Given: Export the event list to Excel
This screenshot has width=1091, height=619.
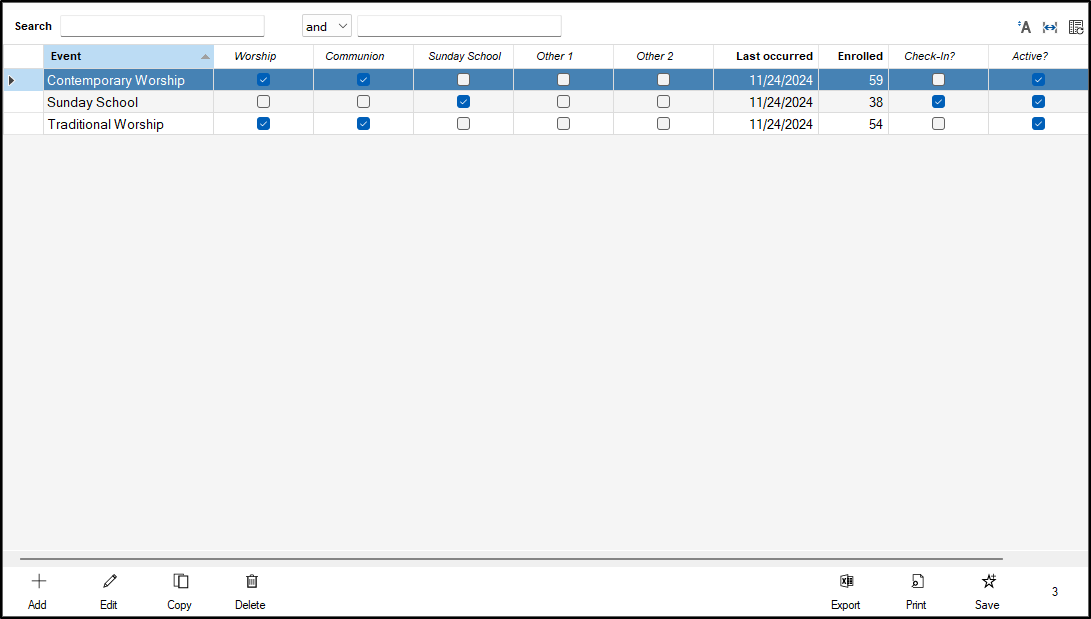Looking at the screenshot, I should [x=845, y=582].
